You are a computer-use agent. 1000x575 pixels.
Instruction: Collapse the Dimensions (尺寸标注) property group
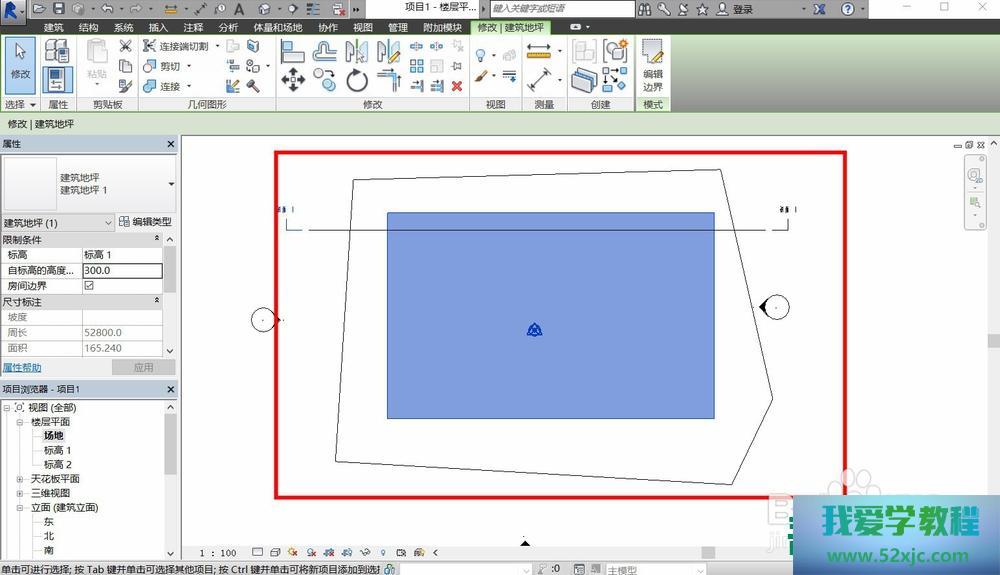point(157,301)
